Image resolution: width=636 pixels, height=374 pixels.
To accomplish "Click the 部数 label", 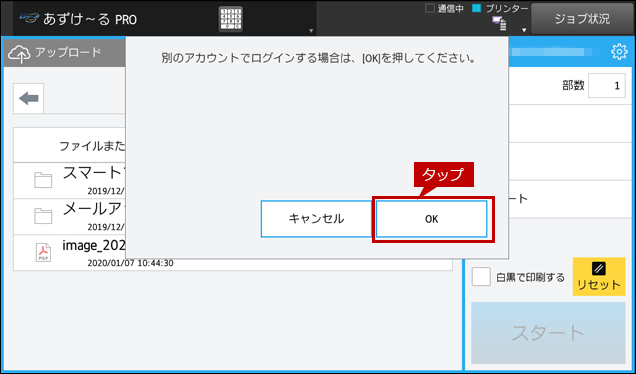I will (573, 86).
